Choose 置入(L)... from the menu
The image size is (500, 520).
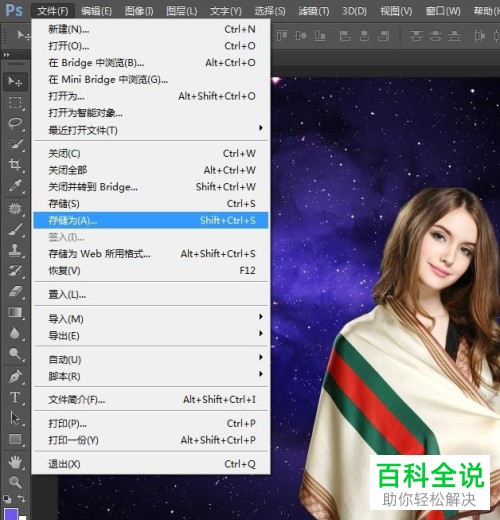[x=151, y=295]
